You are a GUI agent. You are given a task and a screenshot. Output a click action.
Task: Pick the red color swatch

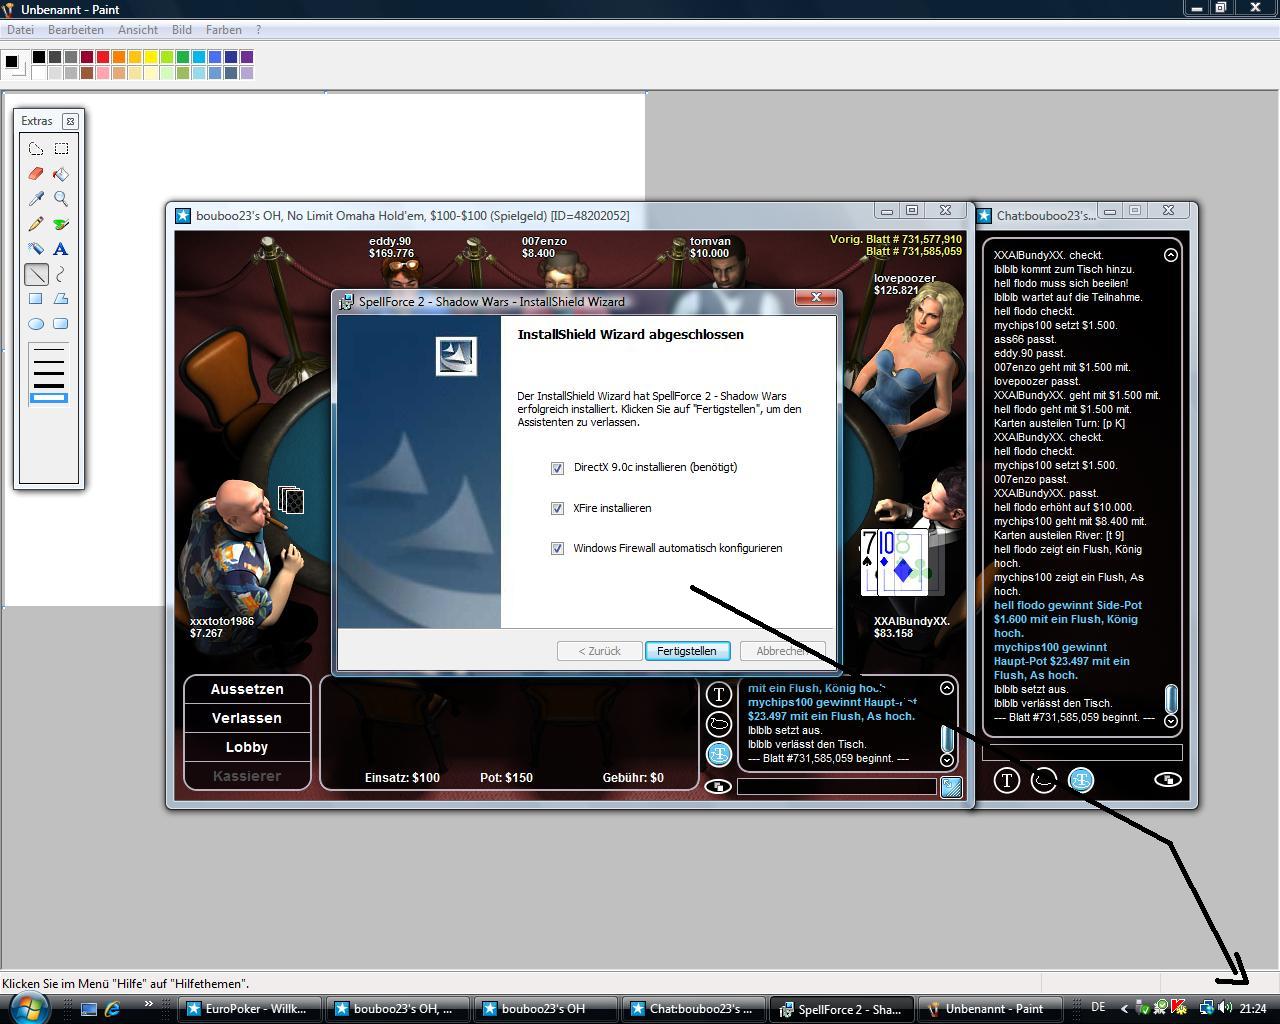point(103,57)
